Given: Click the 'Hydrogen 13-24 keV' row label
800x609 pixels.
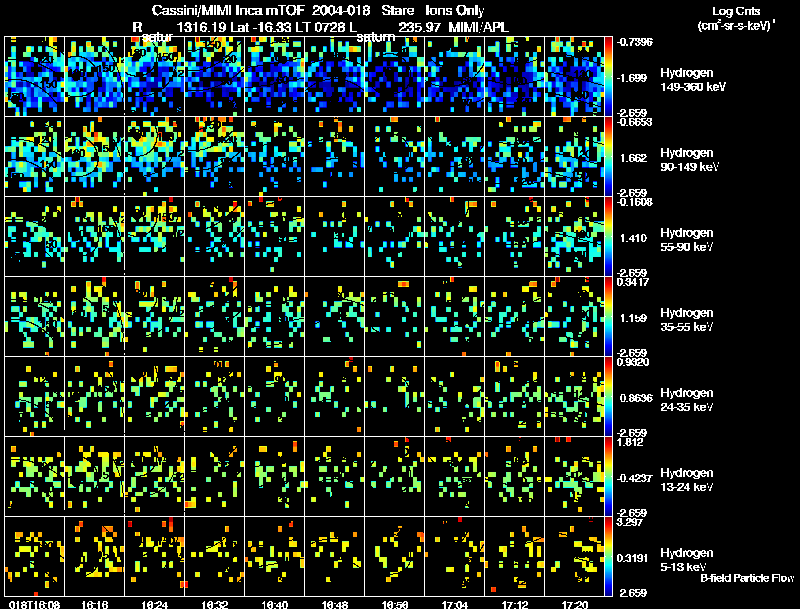Looking at the screenshot, I should point(687,480).
